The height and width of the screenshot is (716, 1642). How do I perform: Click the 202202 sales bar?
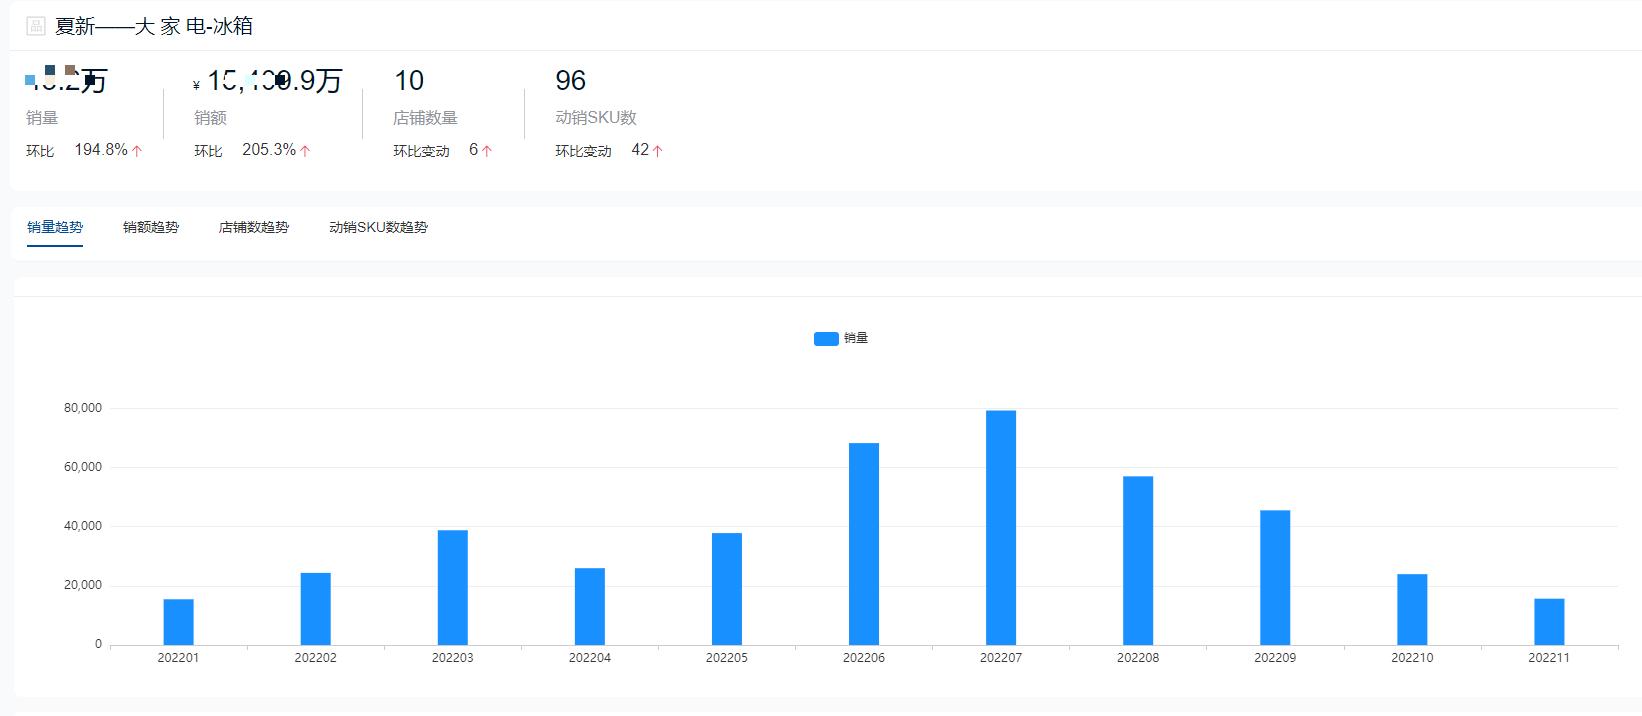pos(315,609)
